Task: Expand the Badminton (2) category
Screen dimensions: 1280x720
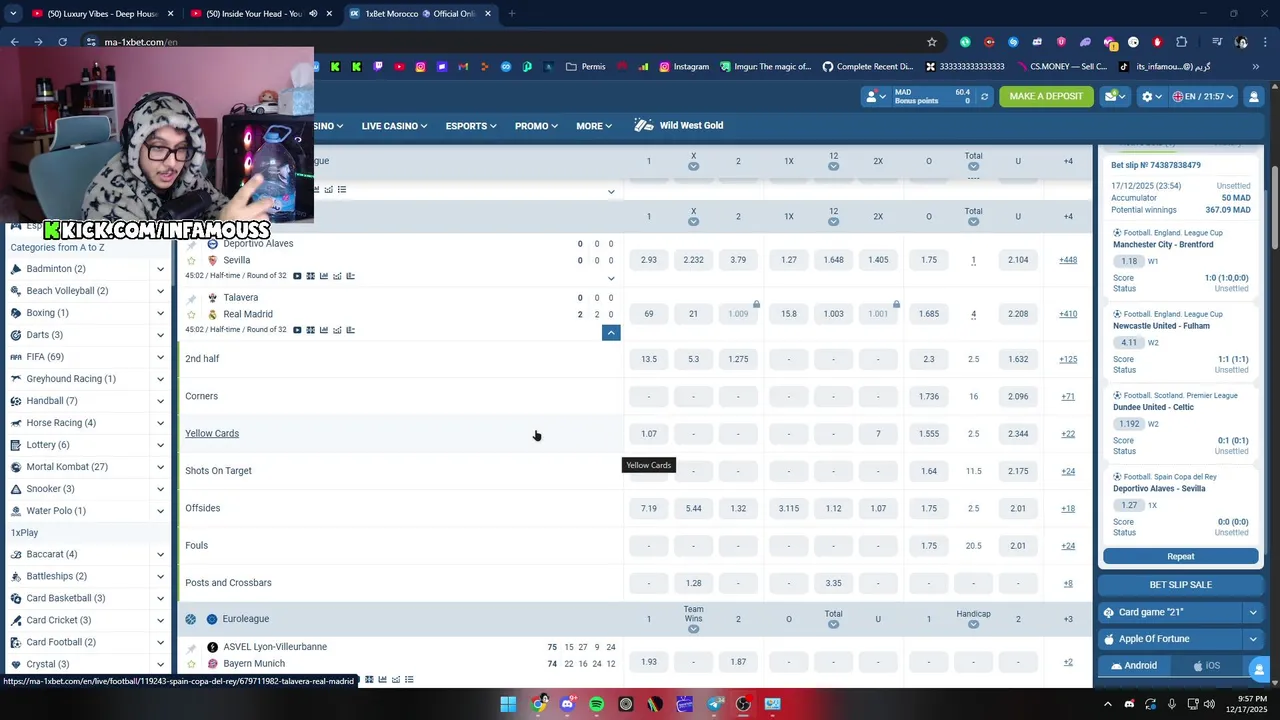Action: 160,269
